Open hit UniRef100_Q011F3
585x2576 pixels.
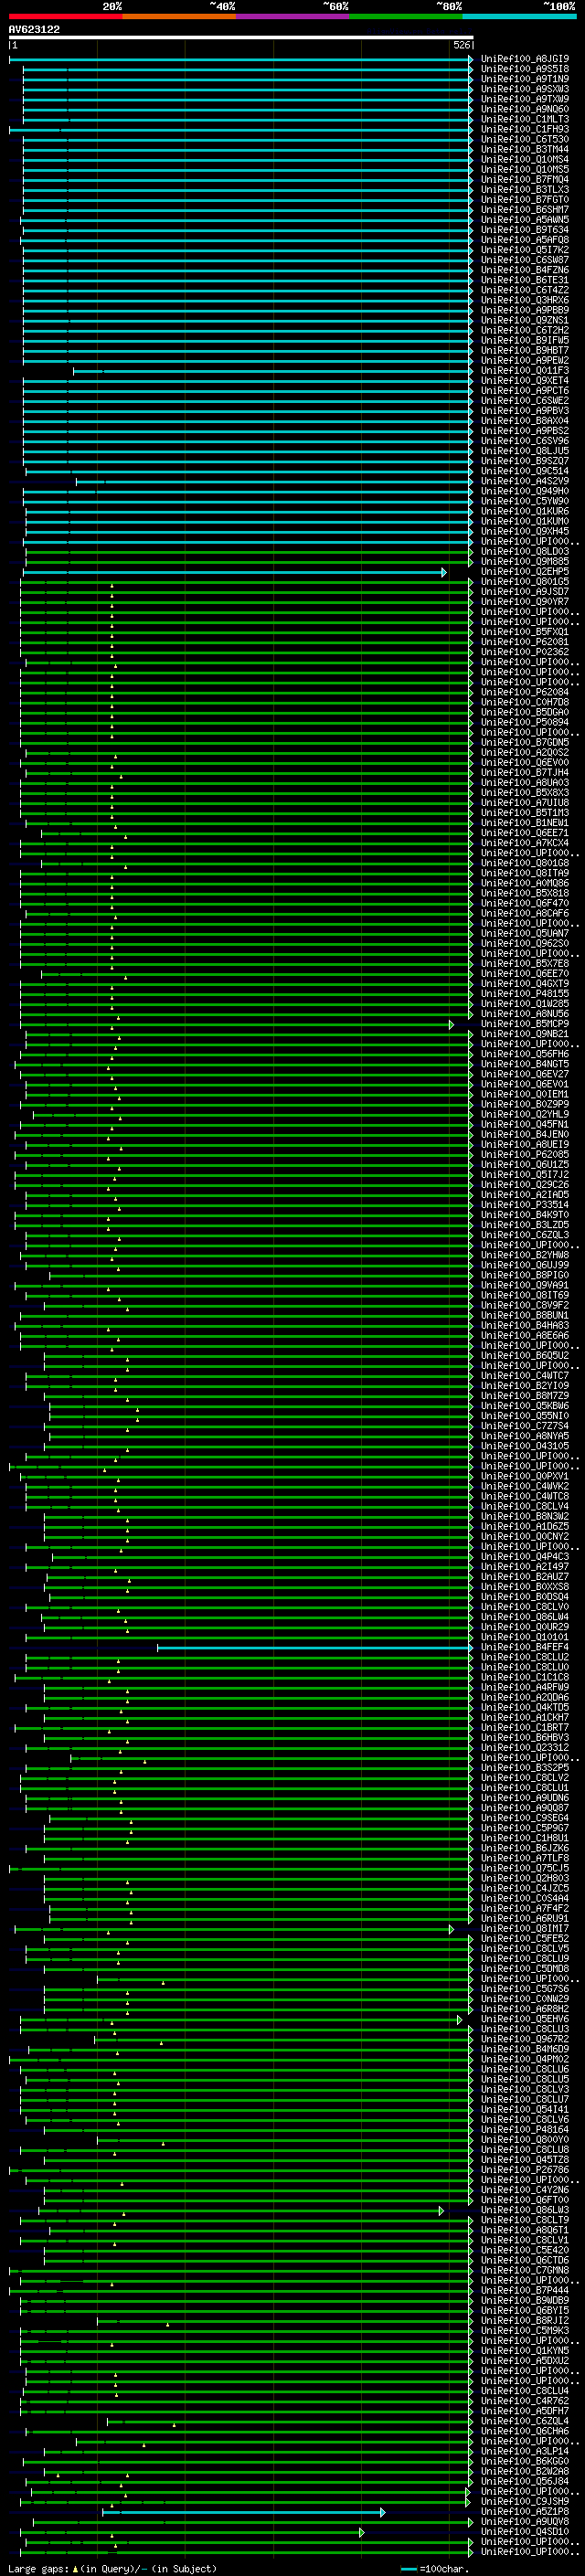(x=525, y=371)
